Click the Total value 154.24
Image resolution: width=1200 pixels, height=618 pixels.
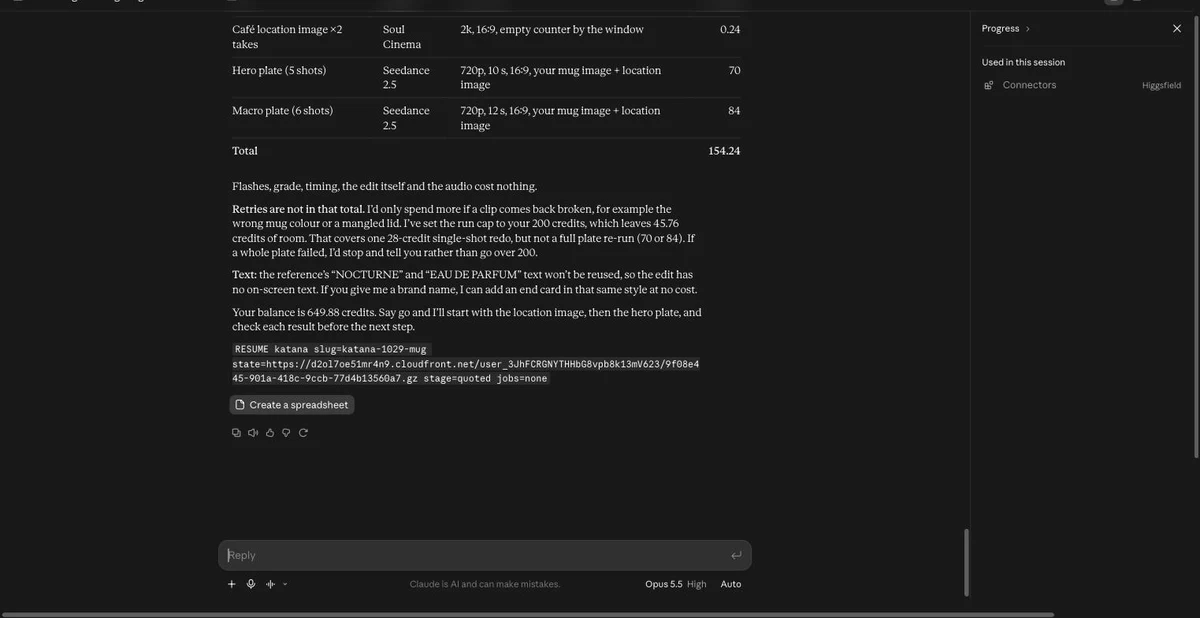coord(724,151)
